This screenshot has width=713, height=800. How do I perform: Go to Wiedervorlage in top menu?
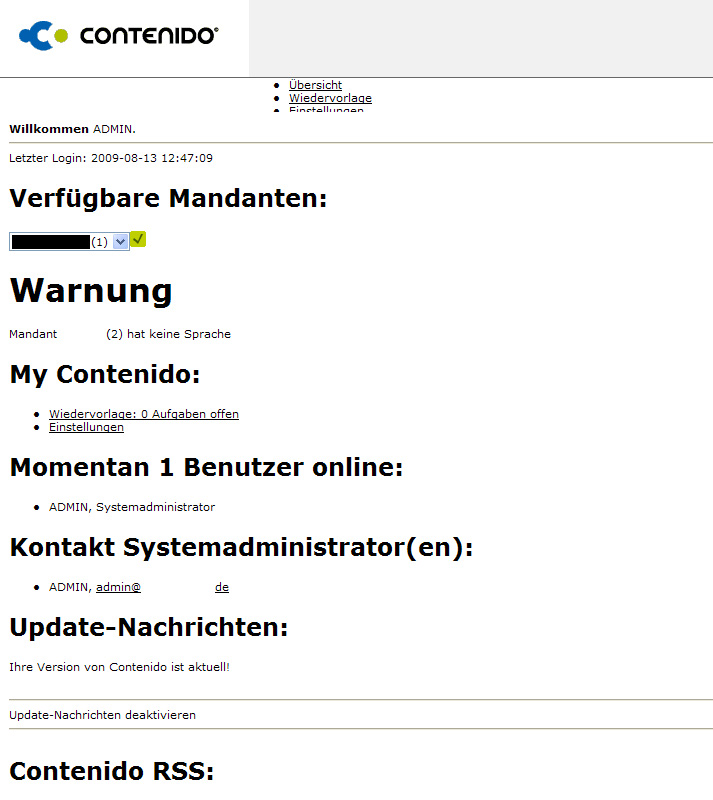click(x=330, y=98)
